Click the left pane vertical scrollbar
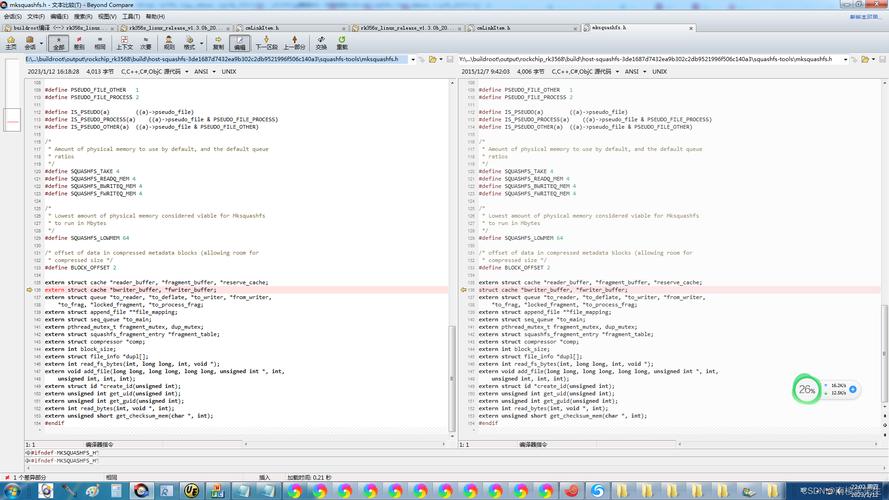 pyautogui.click(x=452, y=378)
